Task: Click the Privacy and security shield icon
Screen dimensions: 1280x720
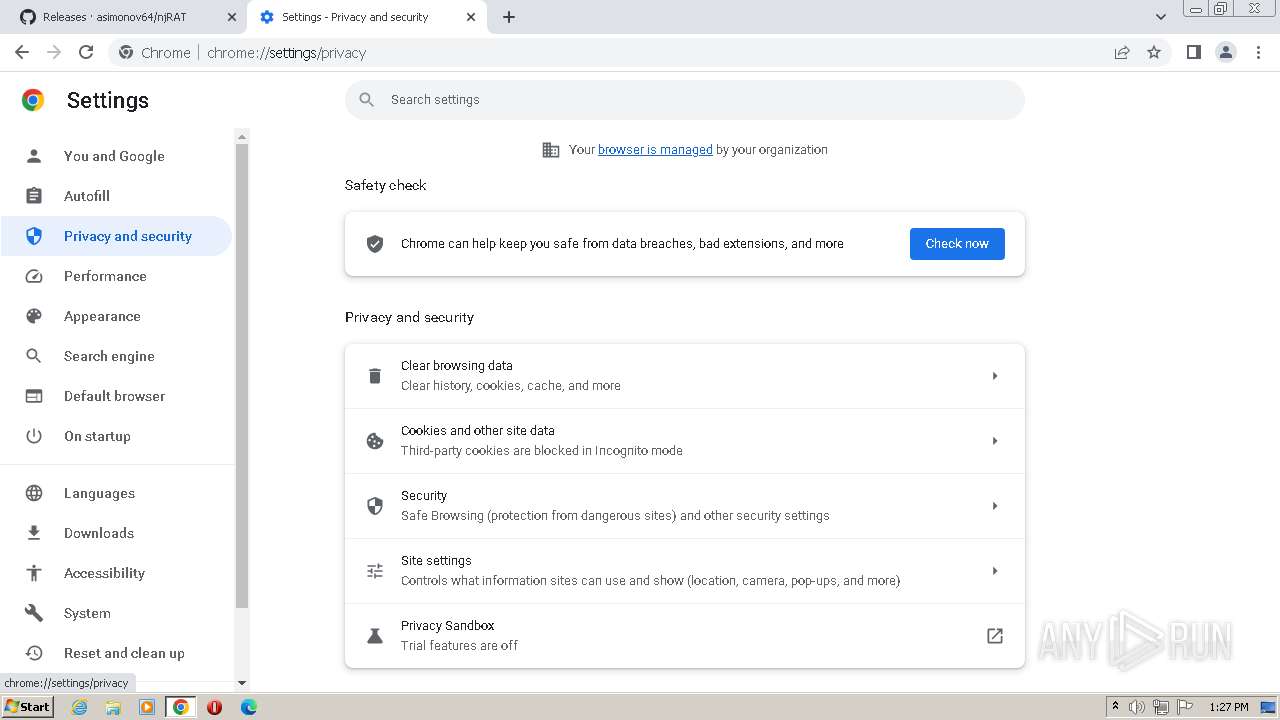Action: click(x=34, y=236)
